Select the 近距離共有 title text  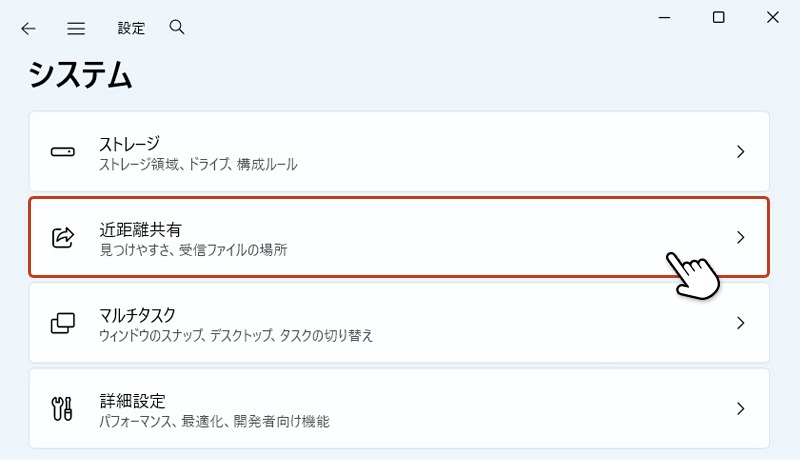[140, 229]
